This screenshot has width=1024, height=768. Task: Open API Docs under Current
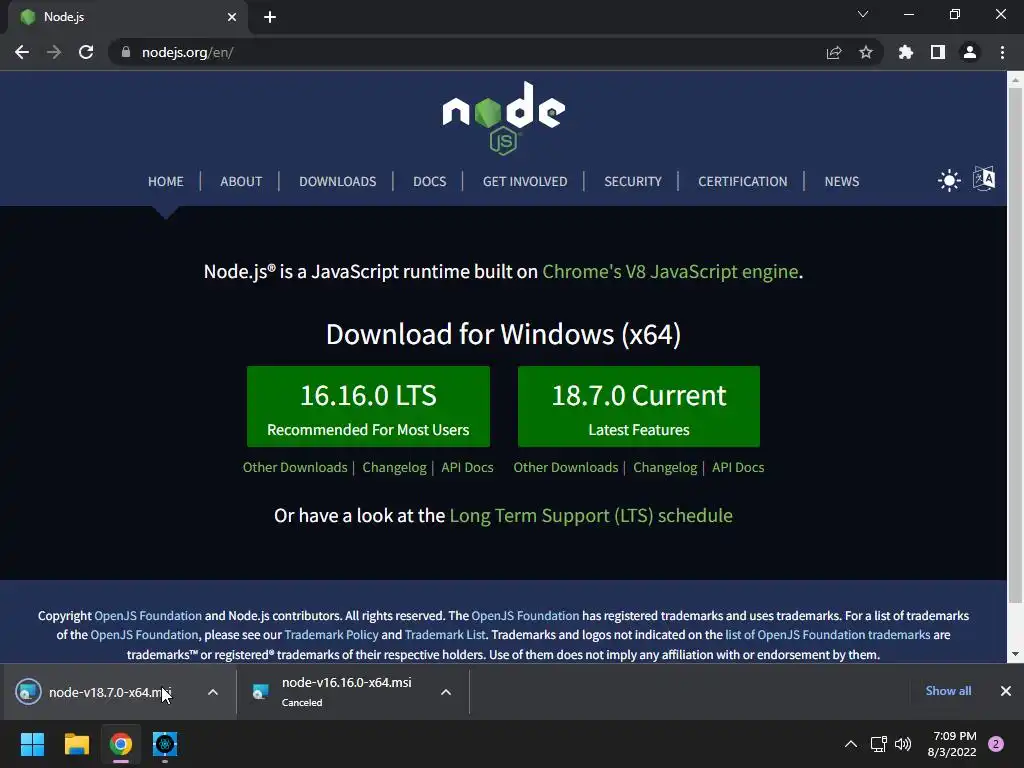pos(738,468)
